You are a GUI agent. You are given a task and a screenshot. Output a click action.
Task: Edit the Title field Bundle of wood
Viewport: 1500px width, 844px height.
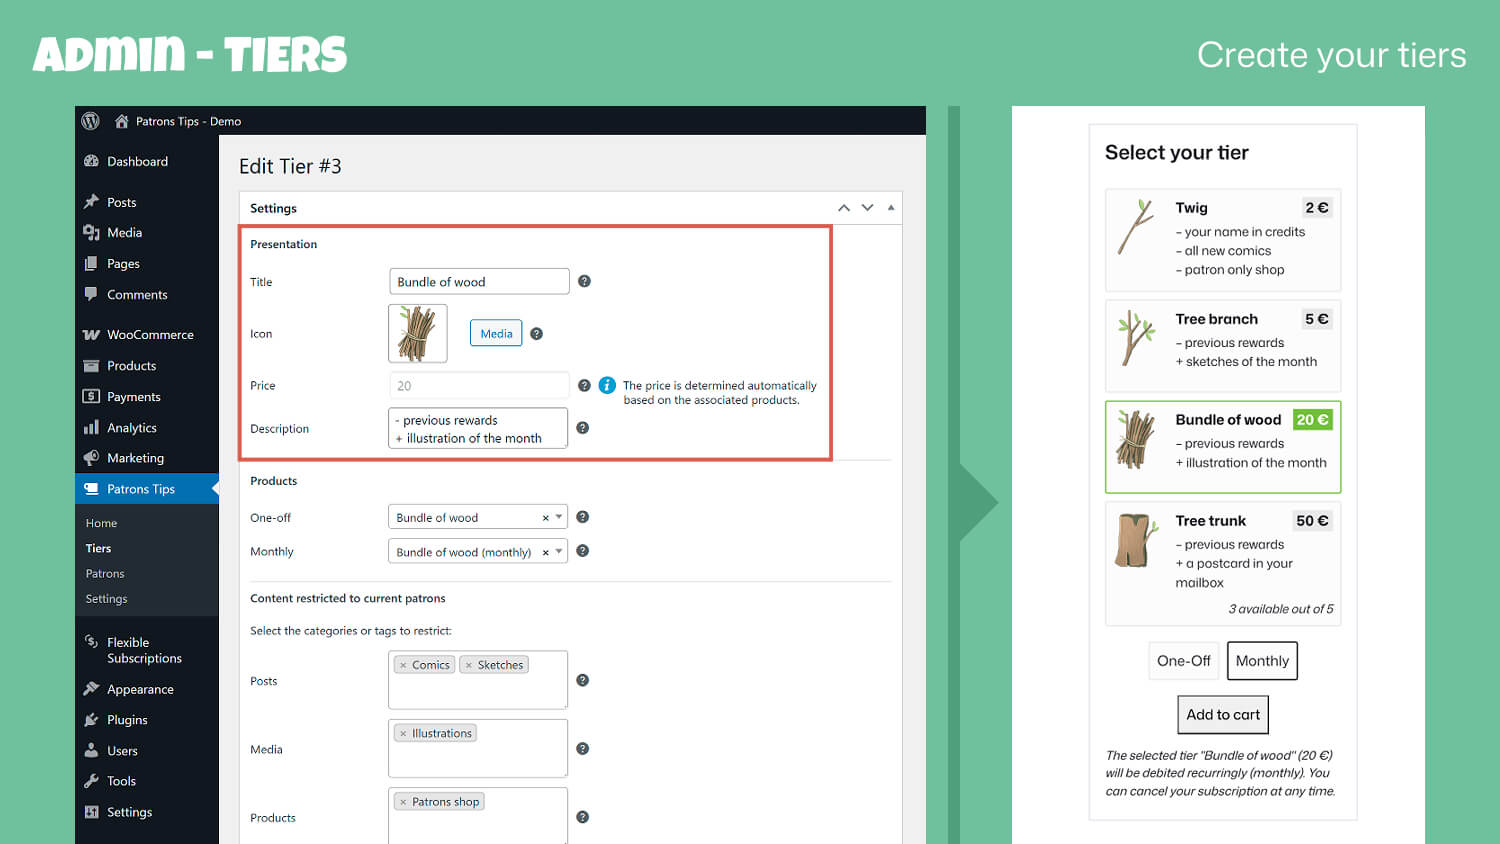479,281
